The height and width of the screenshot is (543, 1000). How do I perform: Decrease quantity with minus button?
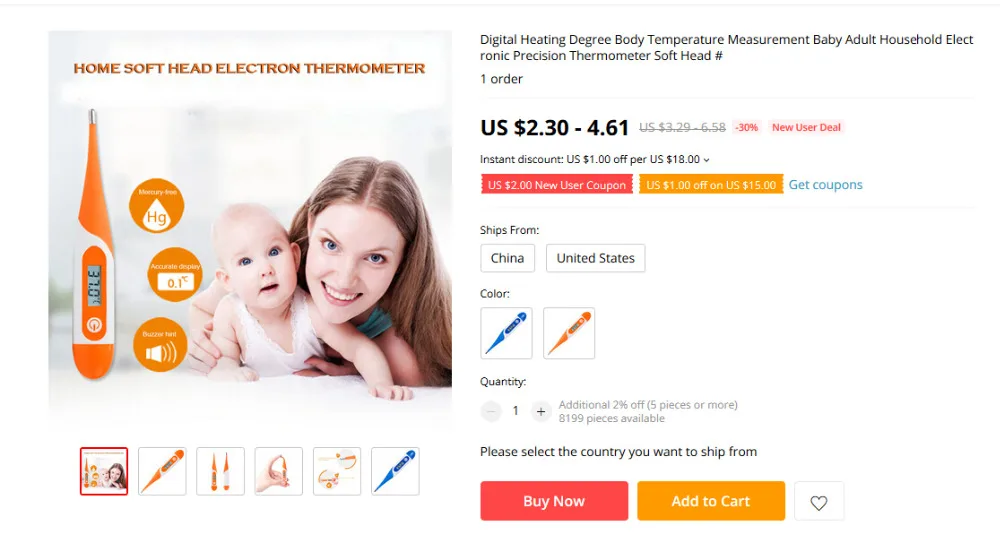tap(491, 412)
